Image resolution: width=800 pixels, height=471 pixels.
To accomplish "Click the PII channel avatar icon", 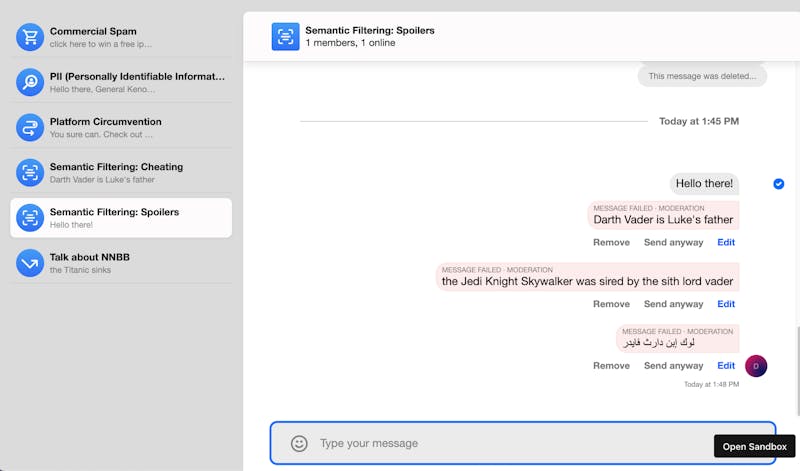I will 30,83.
